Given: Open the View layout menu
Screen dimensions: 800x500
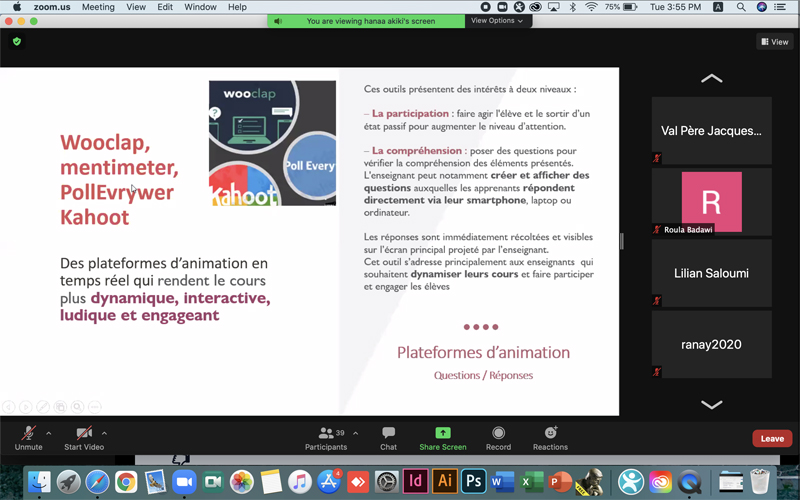Looking at the screenshot, I should click(774, 42).
